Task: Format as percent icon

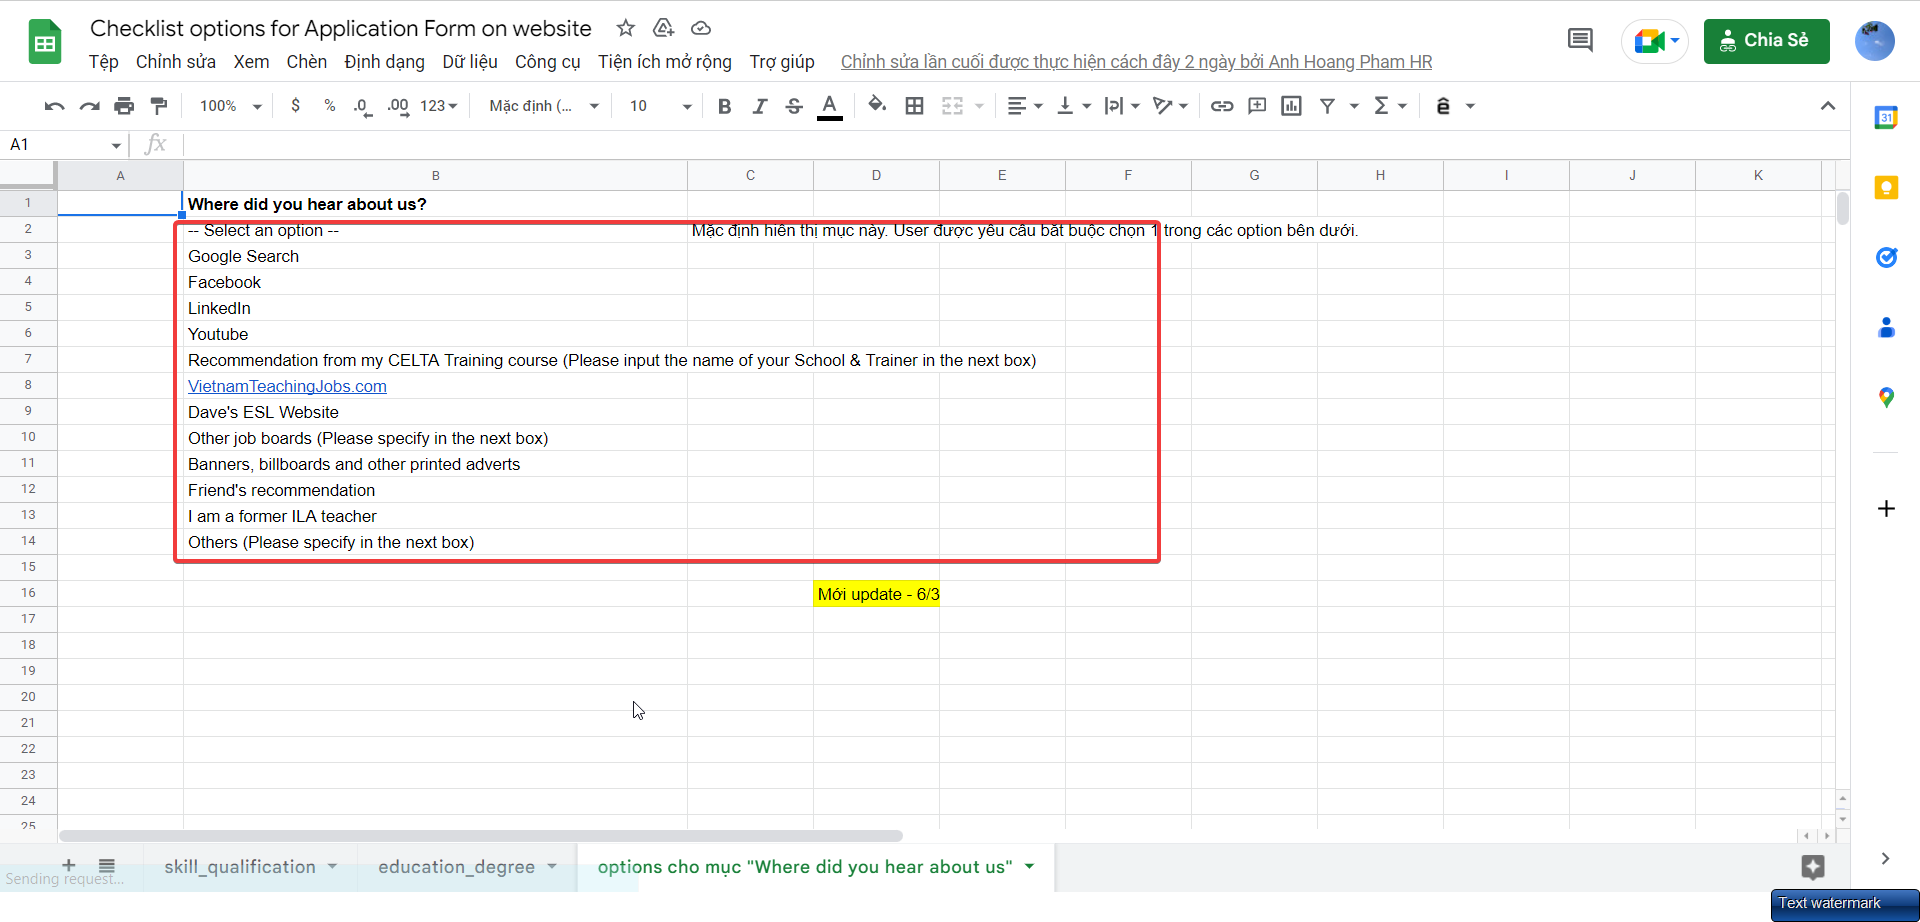Action: [329, 106]
